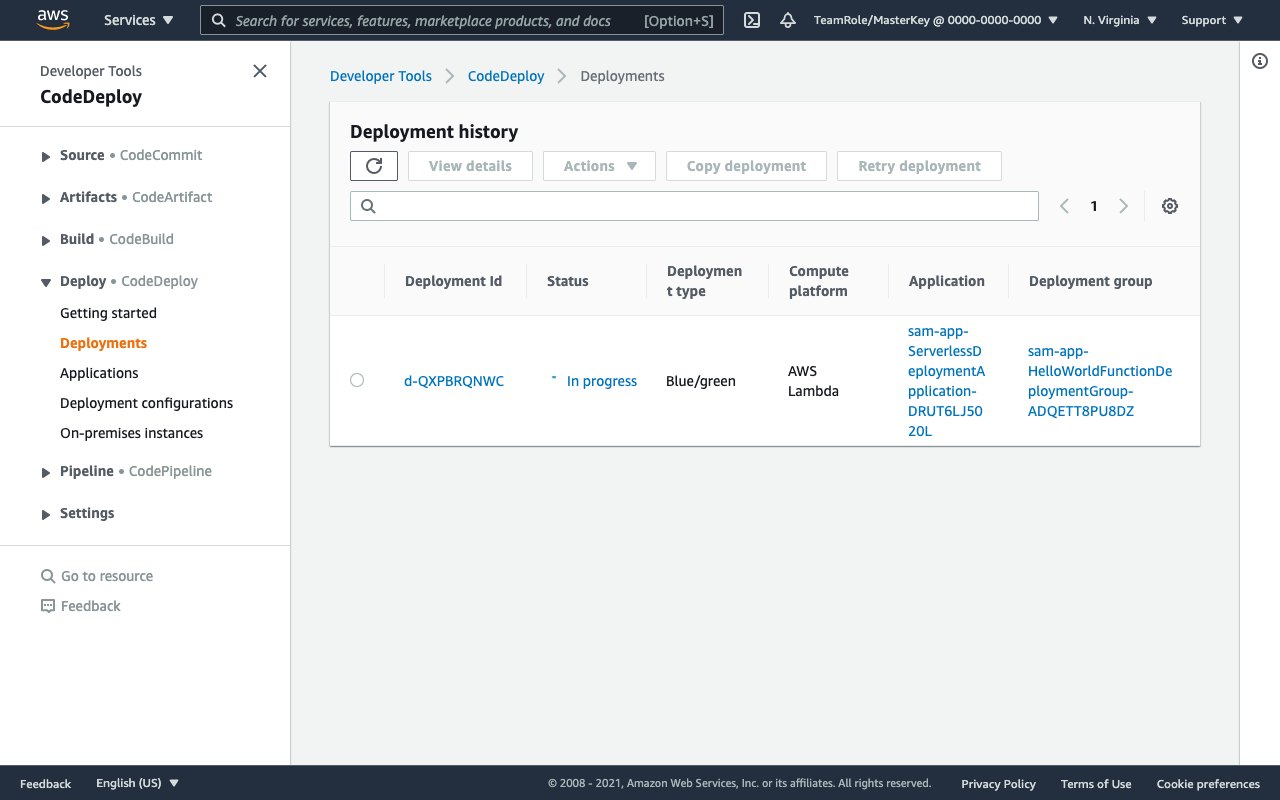Click the AWS global search field

(x=462, y=20)
